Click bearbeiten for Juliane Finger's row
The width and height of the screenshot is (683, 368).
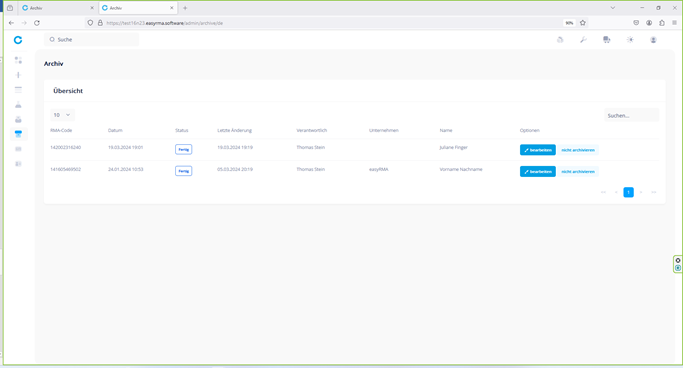(538, 150)
